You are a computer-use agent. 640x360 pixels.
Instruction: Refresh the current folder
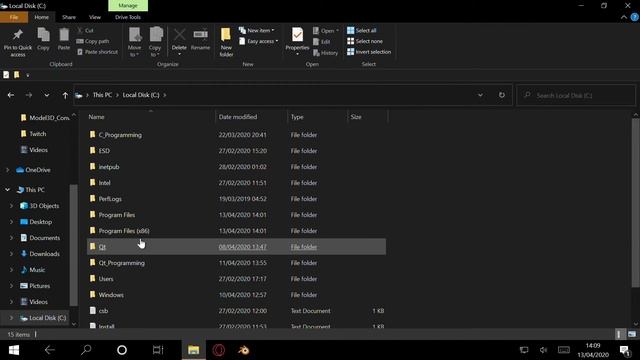tap(502, 95)
